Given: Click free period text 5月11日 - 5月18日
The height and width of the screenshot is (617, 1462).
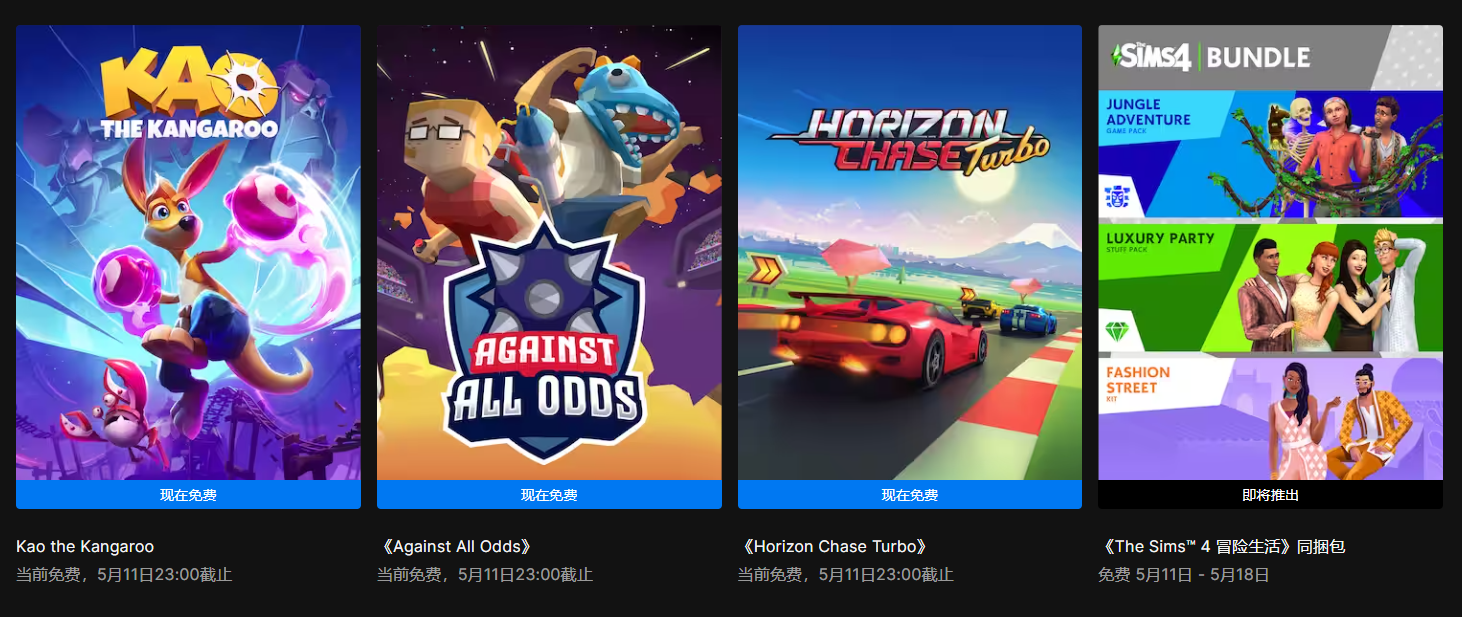Looking at the screenshot, I should (1203, 575).
